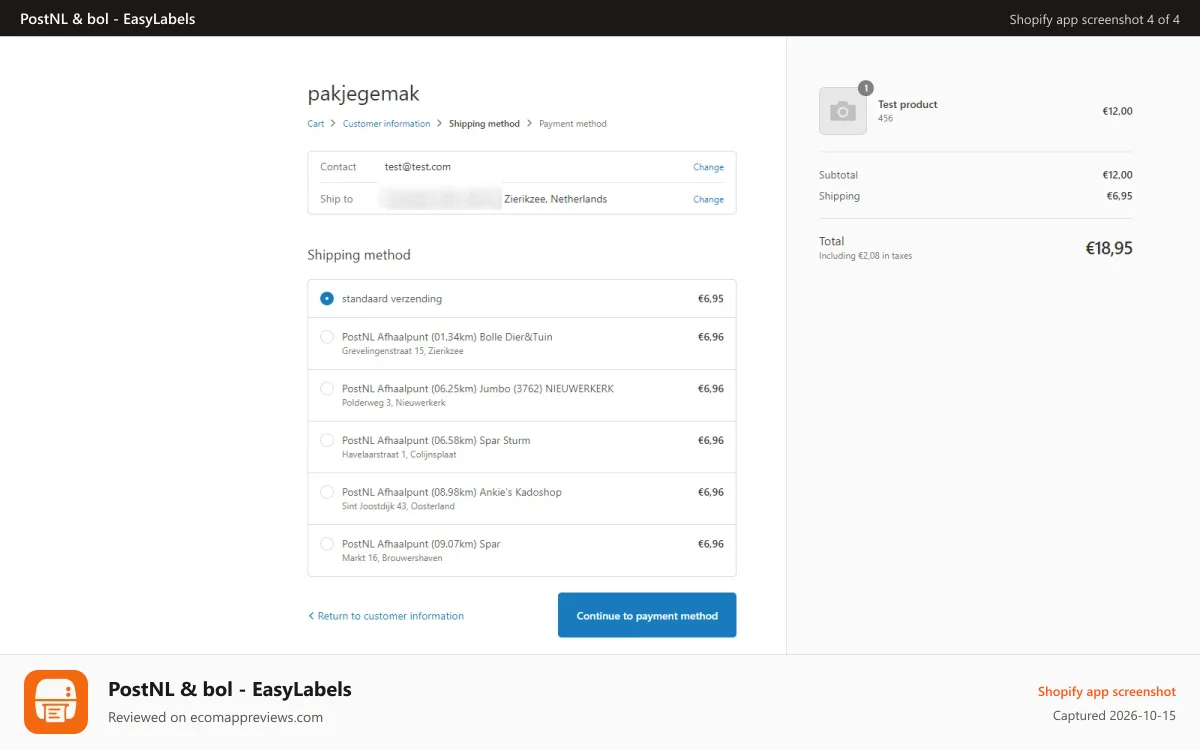Select Afhaalpunt Bolle Dier&Tuin radio button
The height and width of the screenshot is (750, 1200).
click(x=327, y=337)
